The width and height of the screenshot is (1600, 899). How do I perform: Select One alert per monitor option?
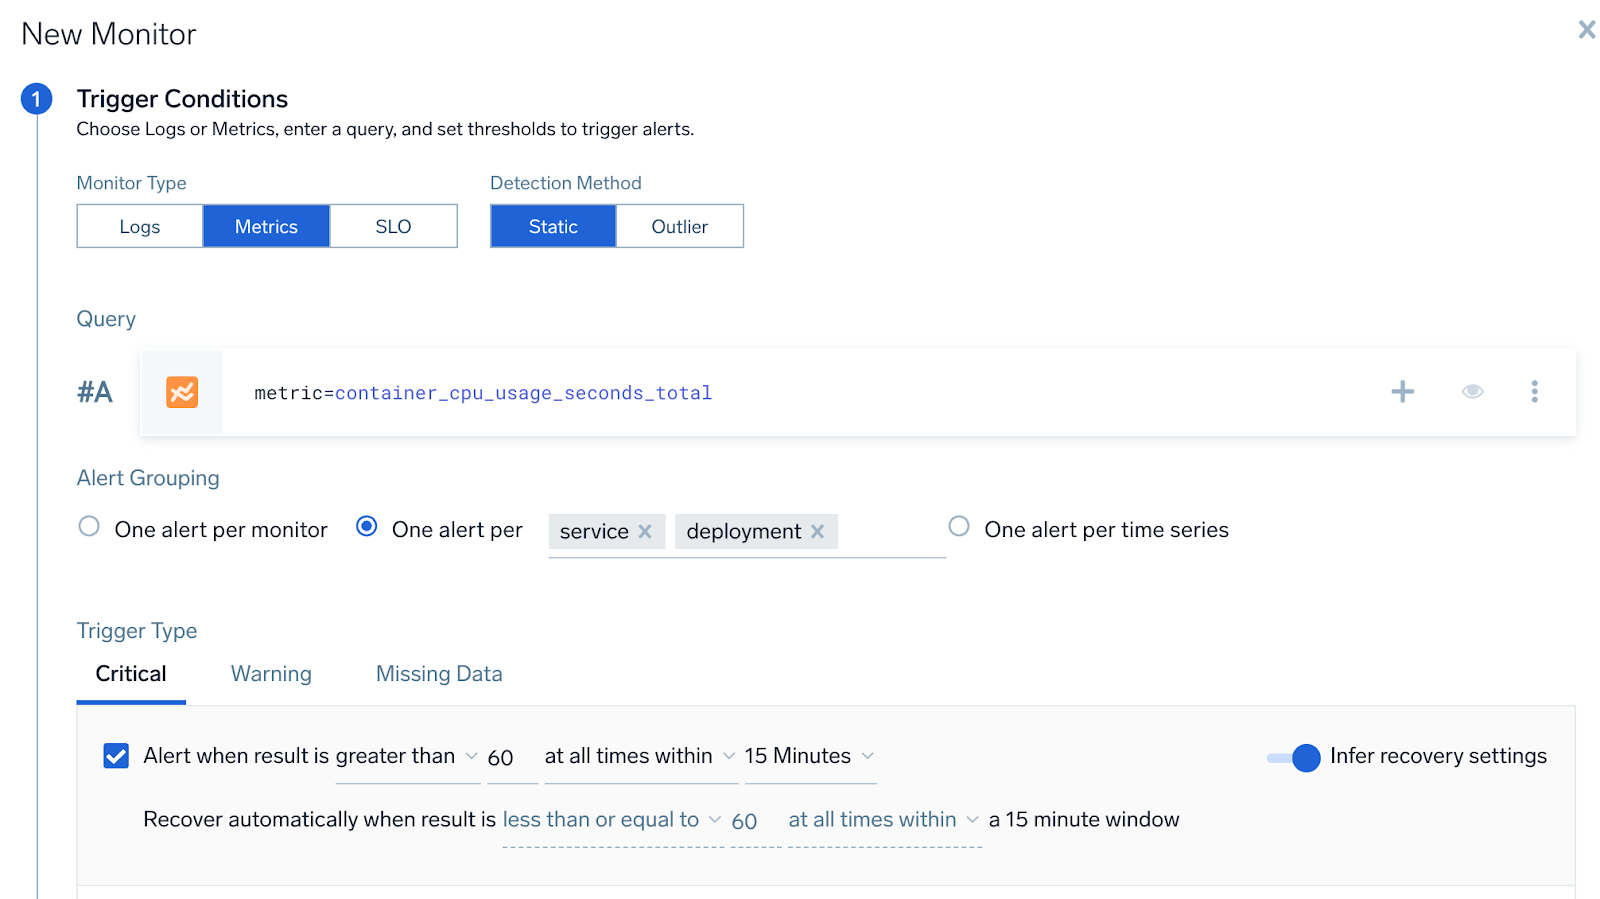pyautogui.click(x=89, y=527)
